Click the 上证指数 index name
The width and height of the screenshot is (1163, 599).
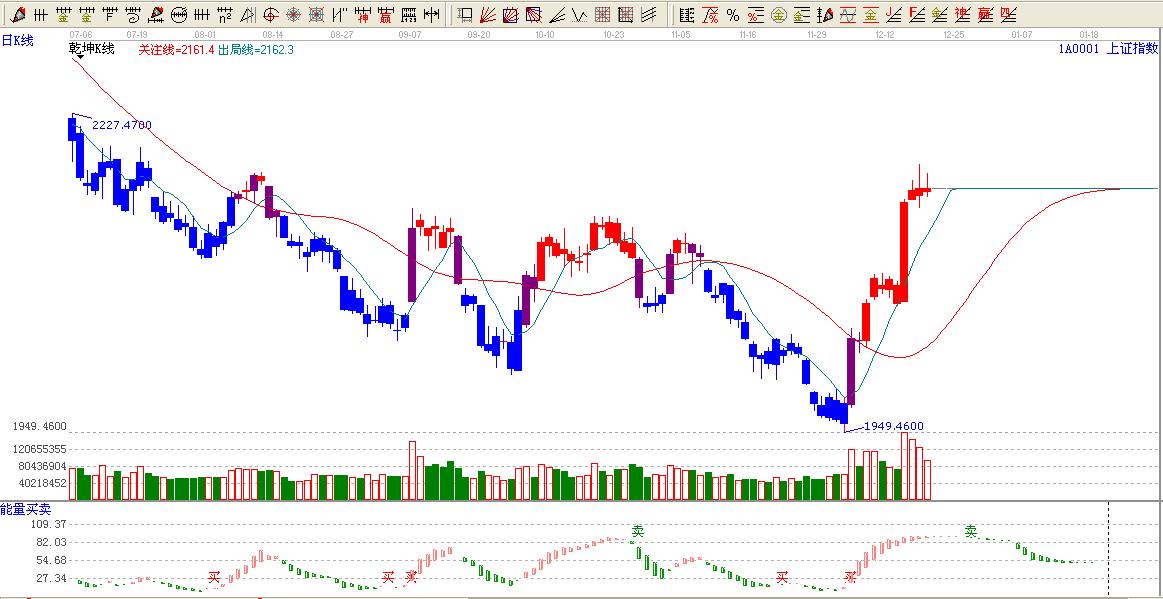tap(1131, 48)
